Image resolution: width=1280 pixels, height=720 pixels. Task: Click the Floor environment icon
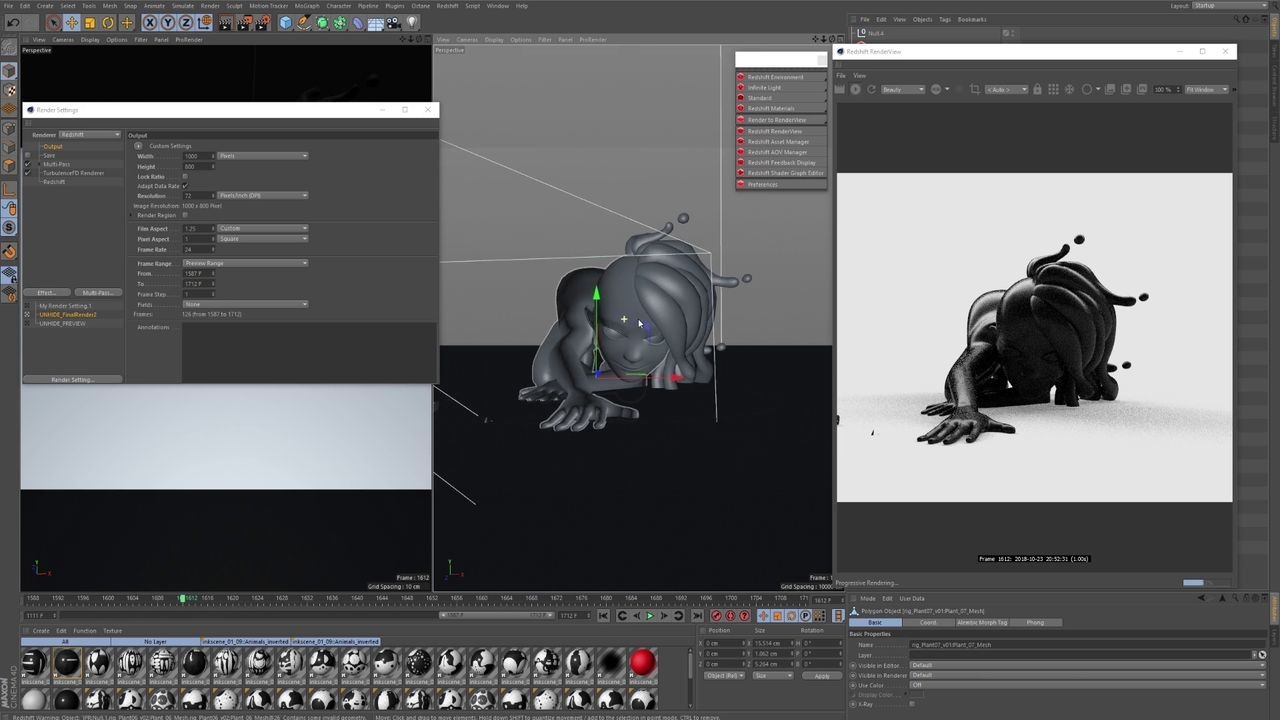376,22
